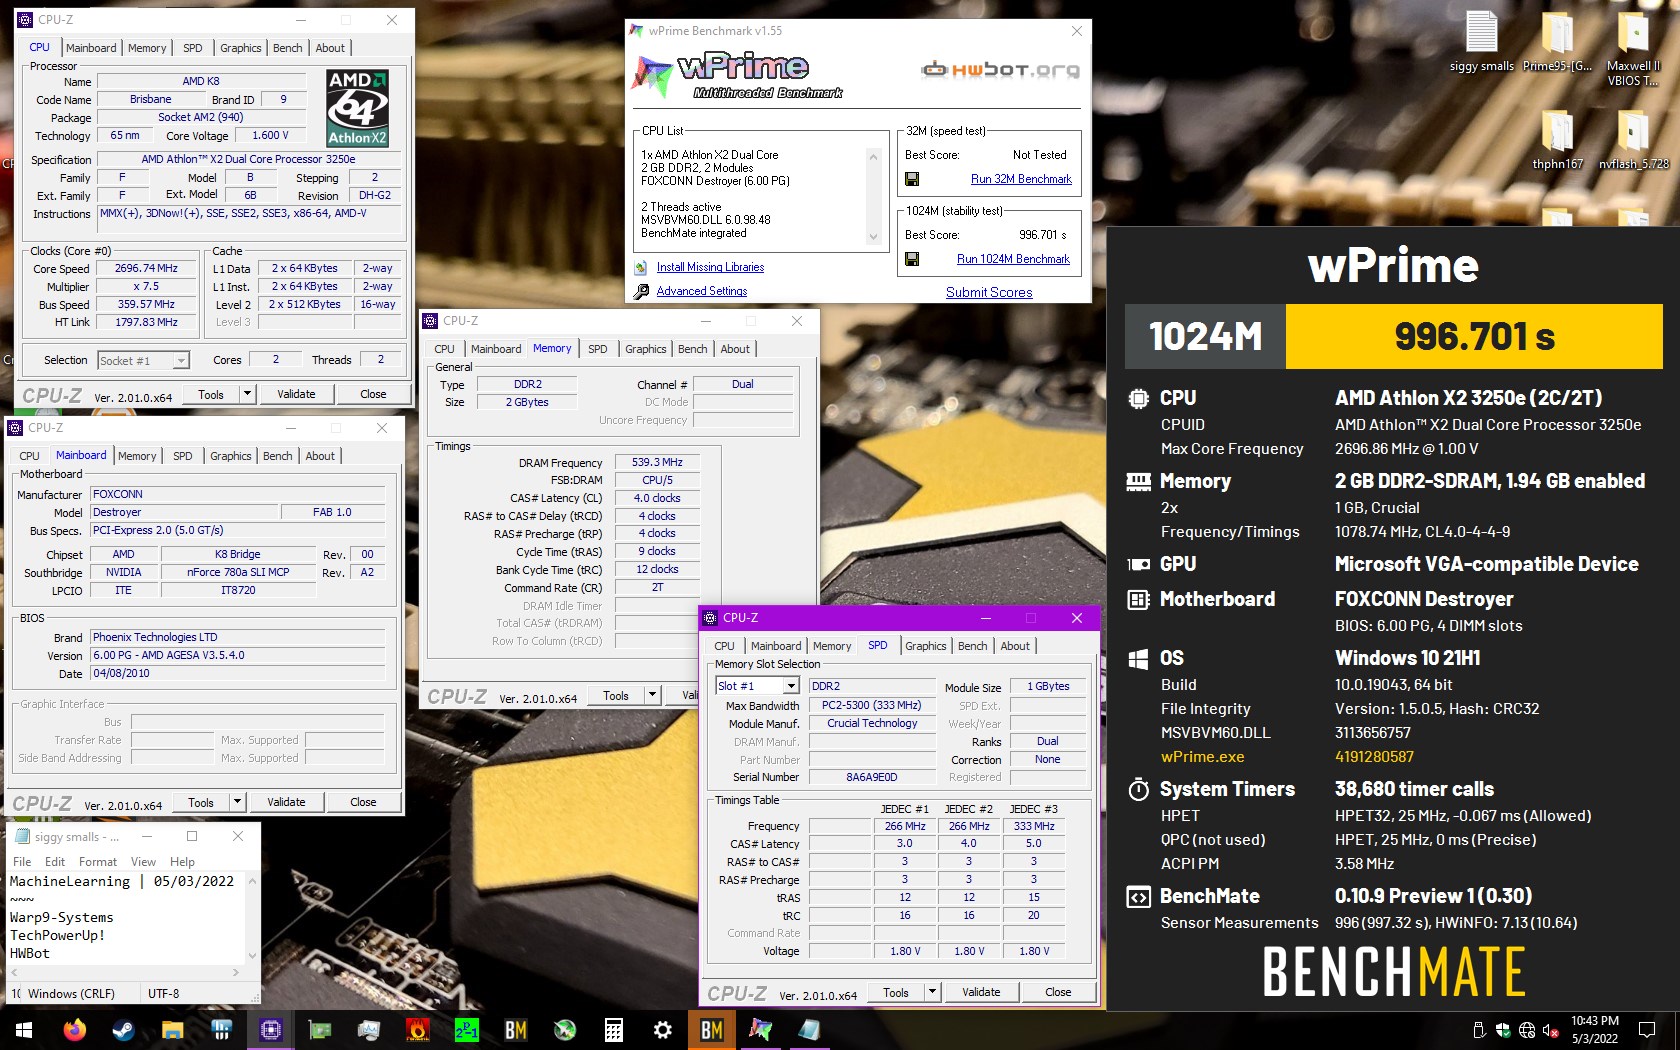Click Notepad horizontal scrollbar
This screenshot has width=1680, height=1050.
(x=125, y=971)
